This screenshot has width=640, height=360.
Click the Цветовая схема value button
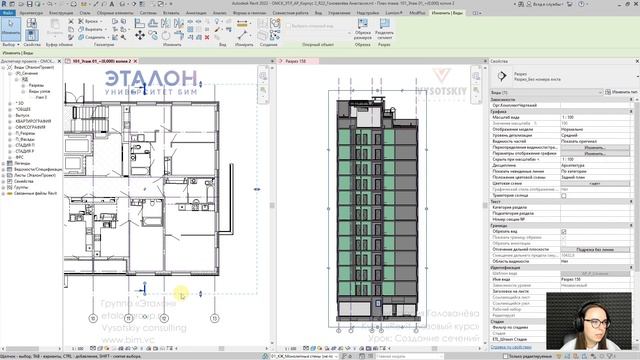tap(595, 184)
